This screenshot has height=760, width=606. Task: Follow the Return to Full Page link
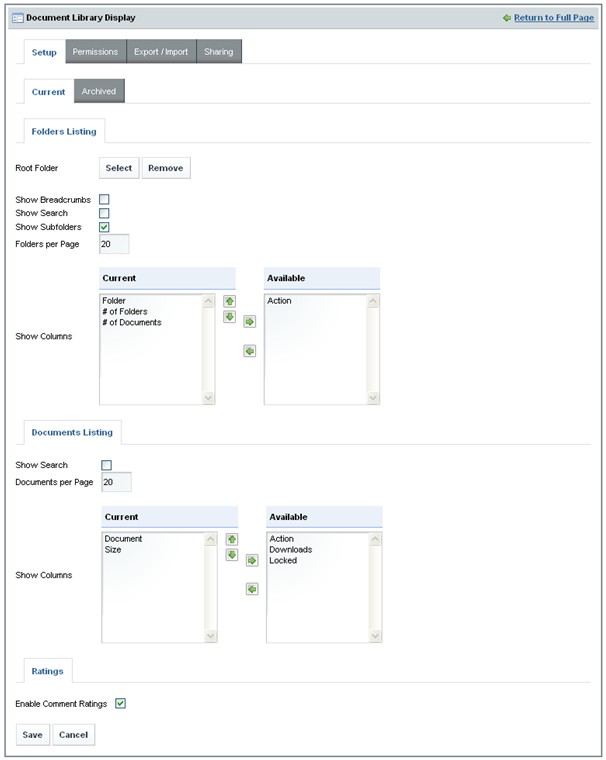point(554,18)
